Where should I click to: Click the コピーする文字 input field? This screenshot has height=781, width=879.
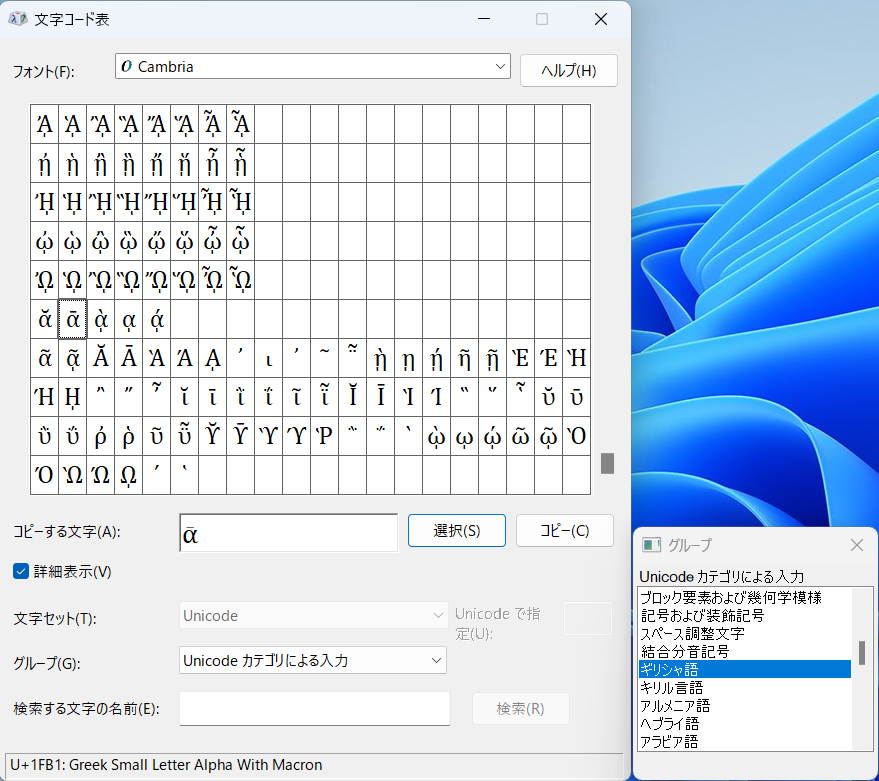coord(289,533)
